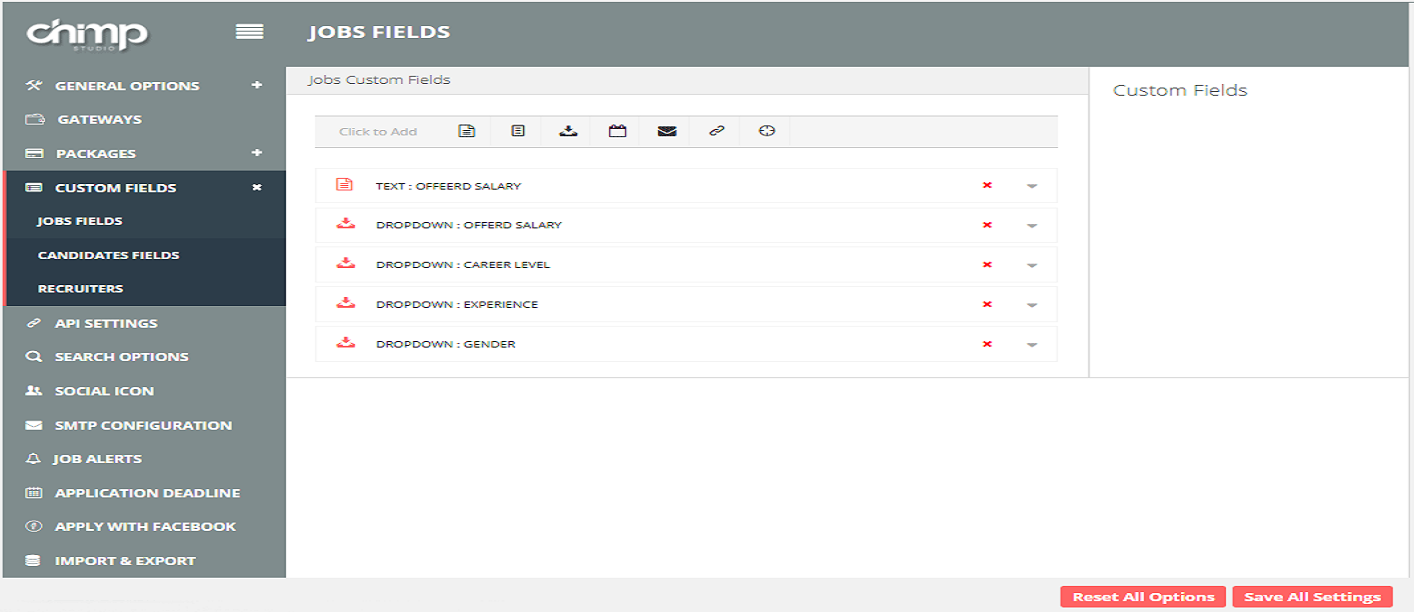Screen dimensions: 1414x612
Task: Open Candidates Fields submenu item
Action: (108, 255)
